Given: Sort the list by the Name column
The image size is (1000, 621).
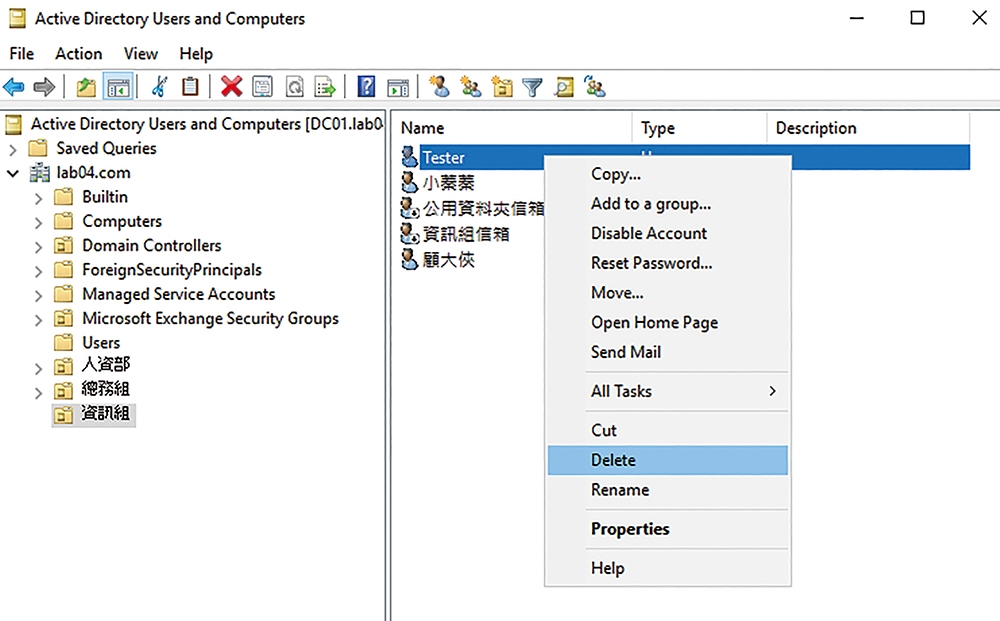Looking at the screenshot, I should tap(512, 128).
